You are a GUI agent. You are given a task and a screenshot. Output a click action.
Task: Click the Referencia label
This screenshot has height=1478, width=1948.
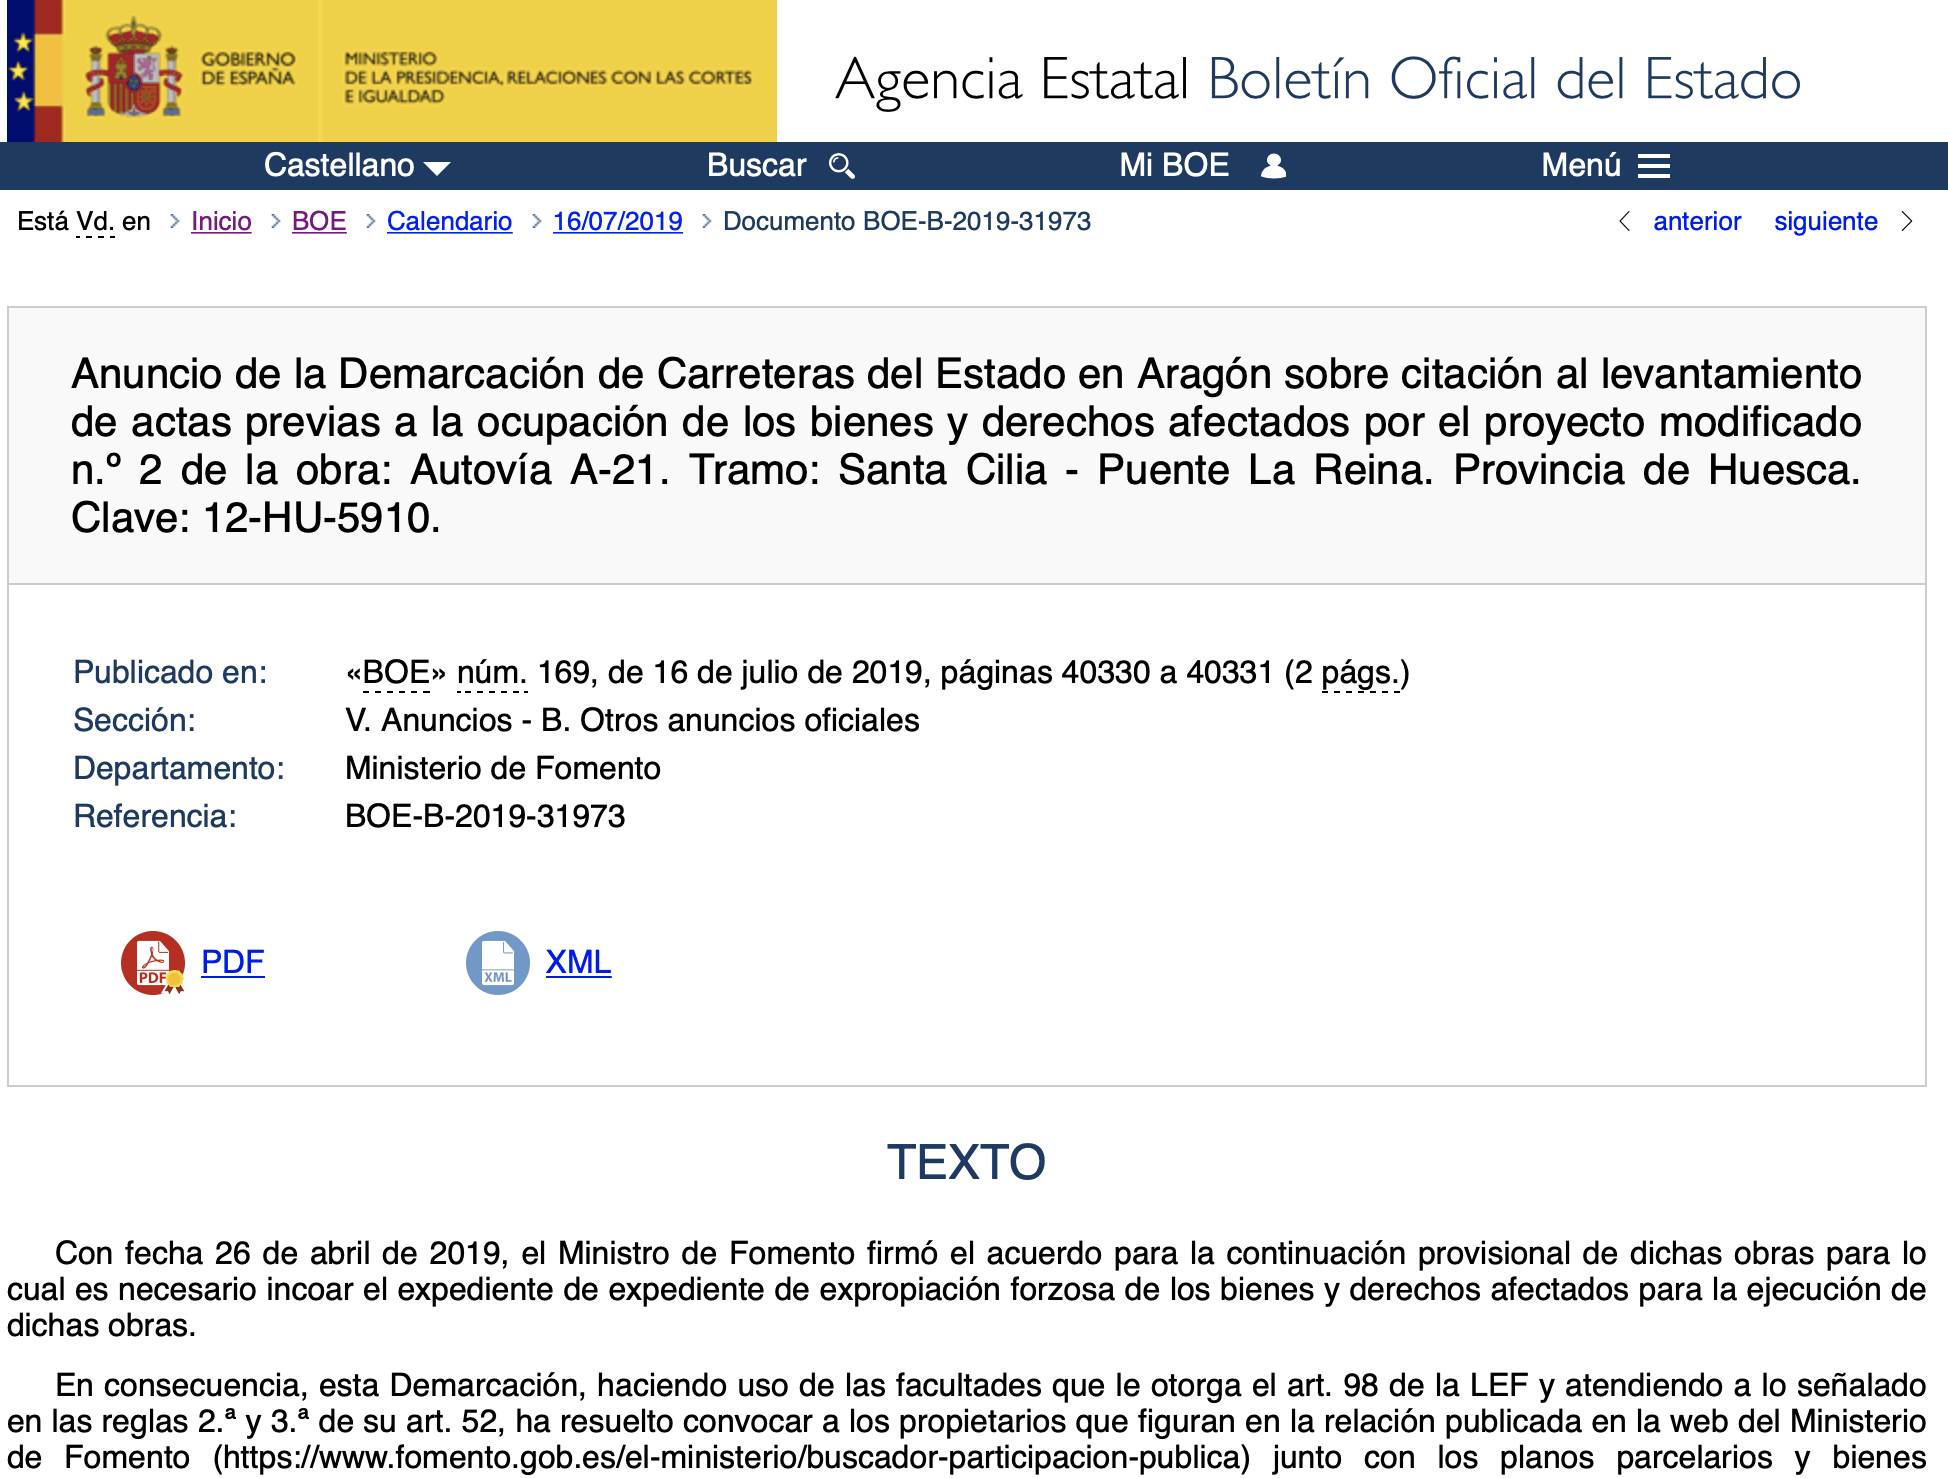tap(155, 817)
